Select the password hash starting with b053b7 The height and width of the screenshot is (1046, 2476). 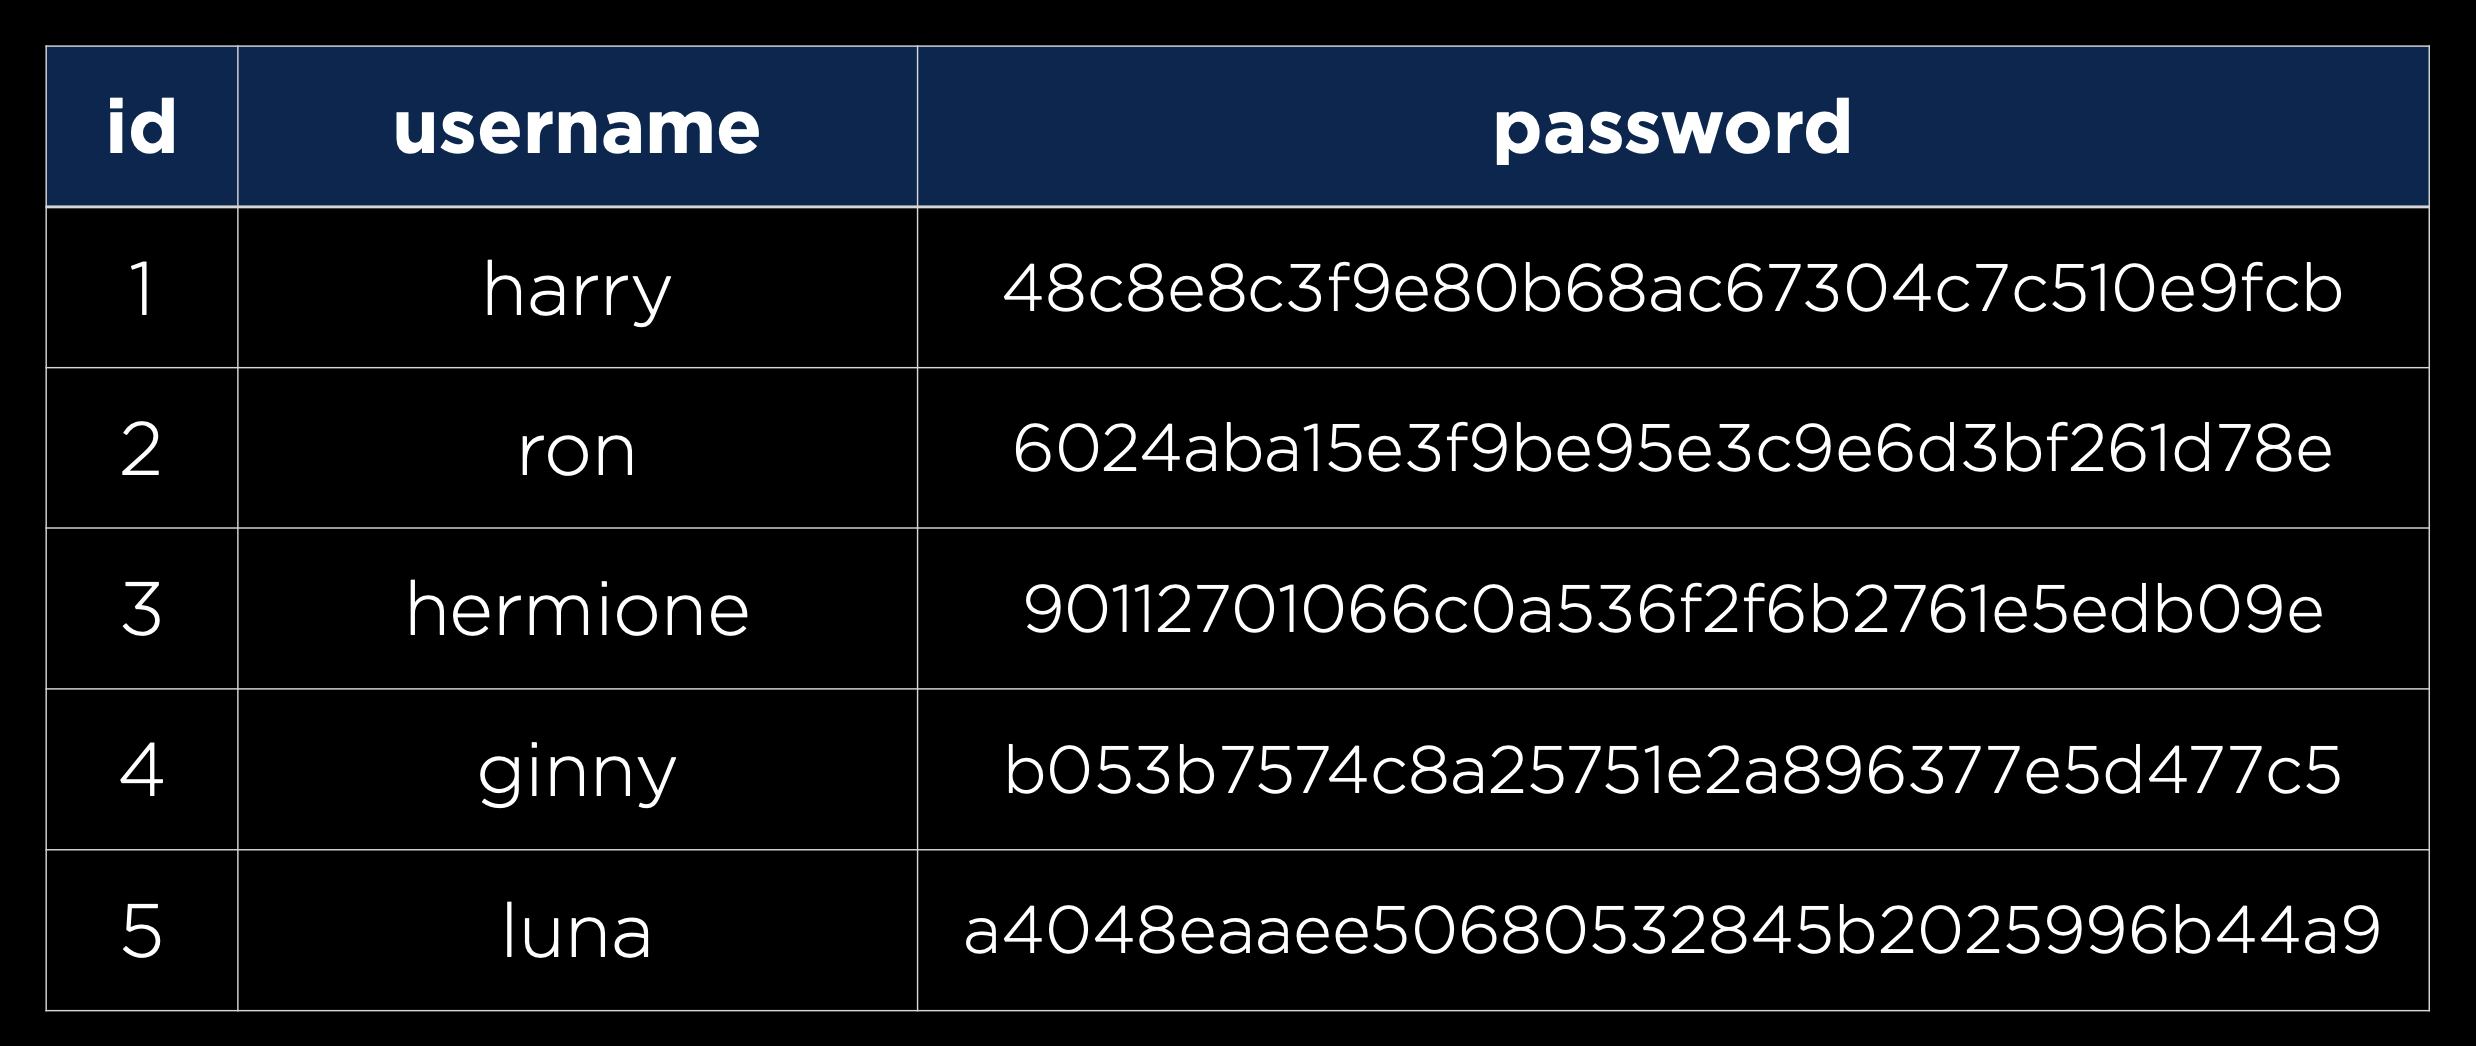point(1672,770)
